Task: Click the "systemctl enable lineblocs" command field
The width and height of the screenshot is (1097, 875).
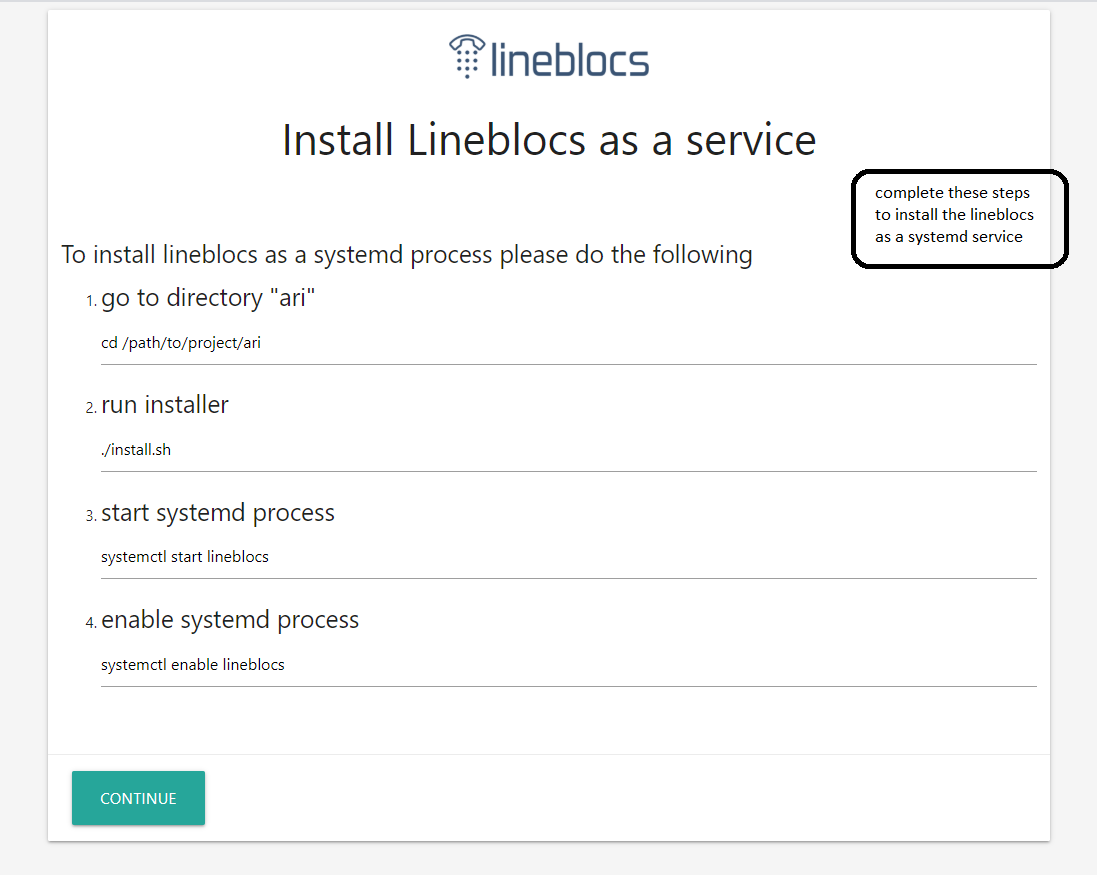Action: [x=569, y=665]
